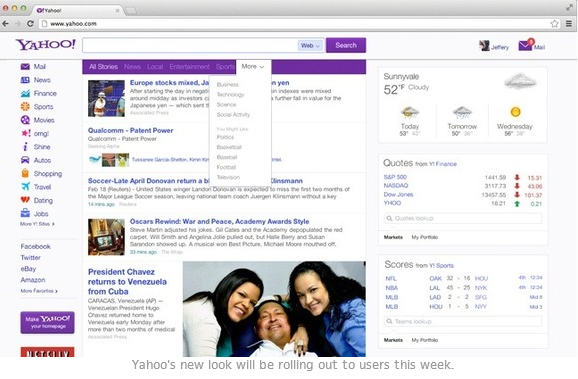Open the Dating heart icon
Viewport: 578px width, 379px height.
coord(25,200)
